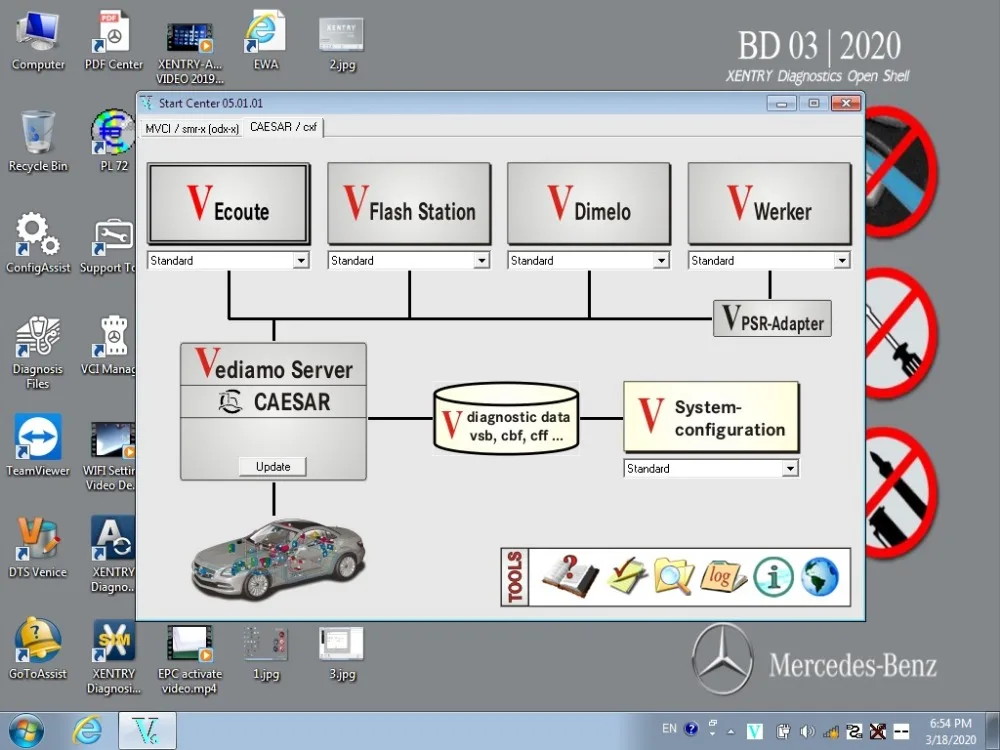Show hidden tray icons arrow

(x=730, y=732)
